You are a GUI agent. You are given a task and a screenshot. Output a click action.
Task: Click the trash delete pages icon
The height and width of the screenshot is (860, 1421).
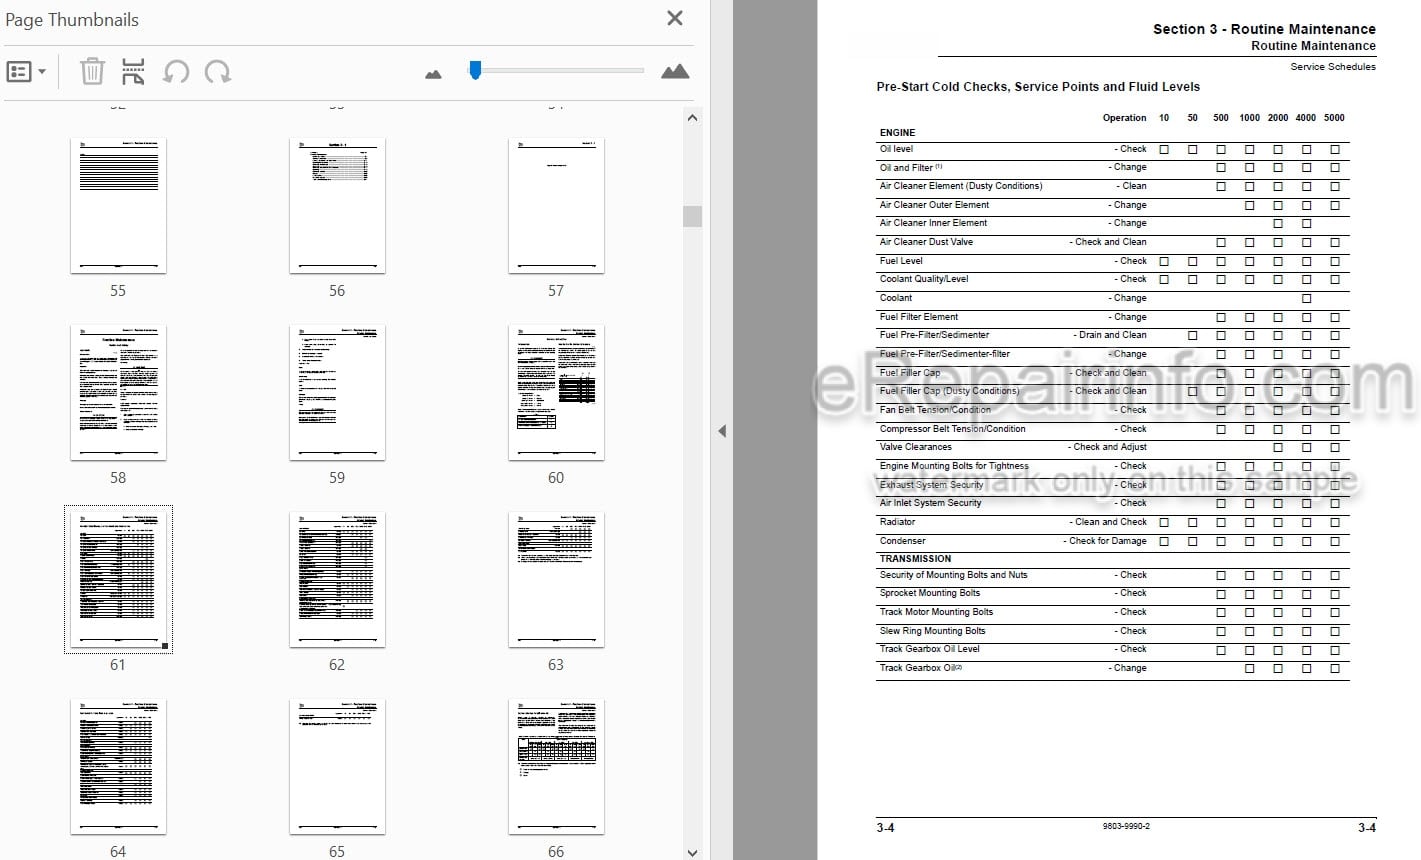[92, 72]
